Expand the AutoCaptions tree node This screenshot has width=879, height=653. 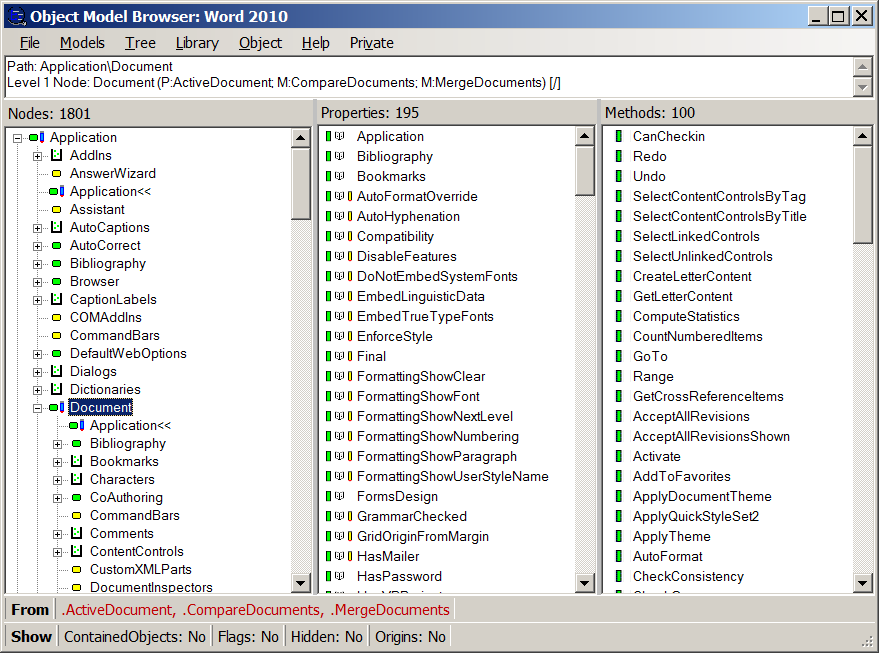(x=37, y=228)
